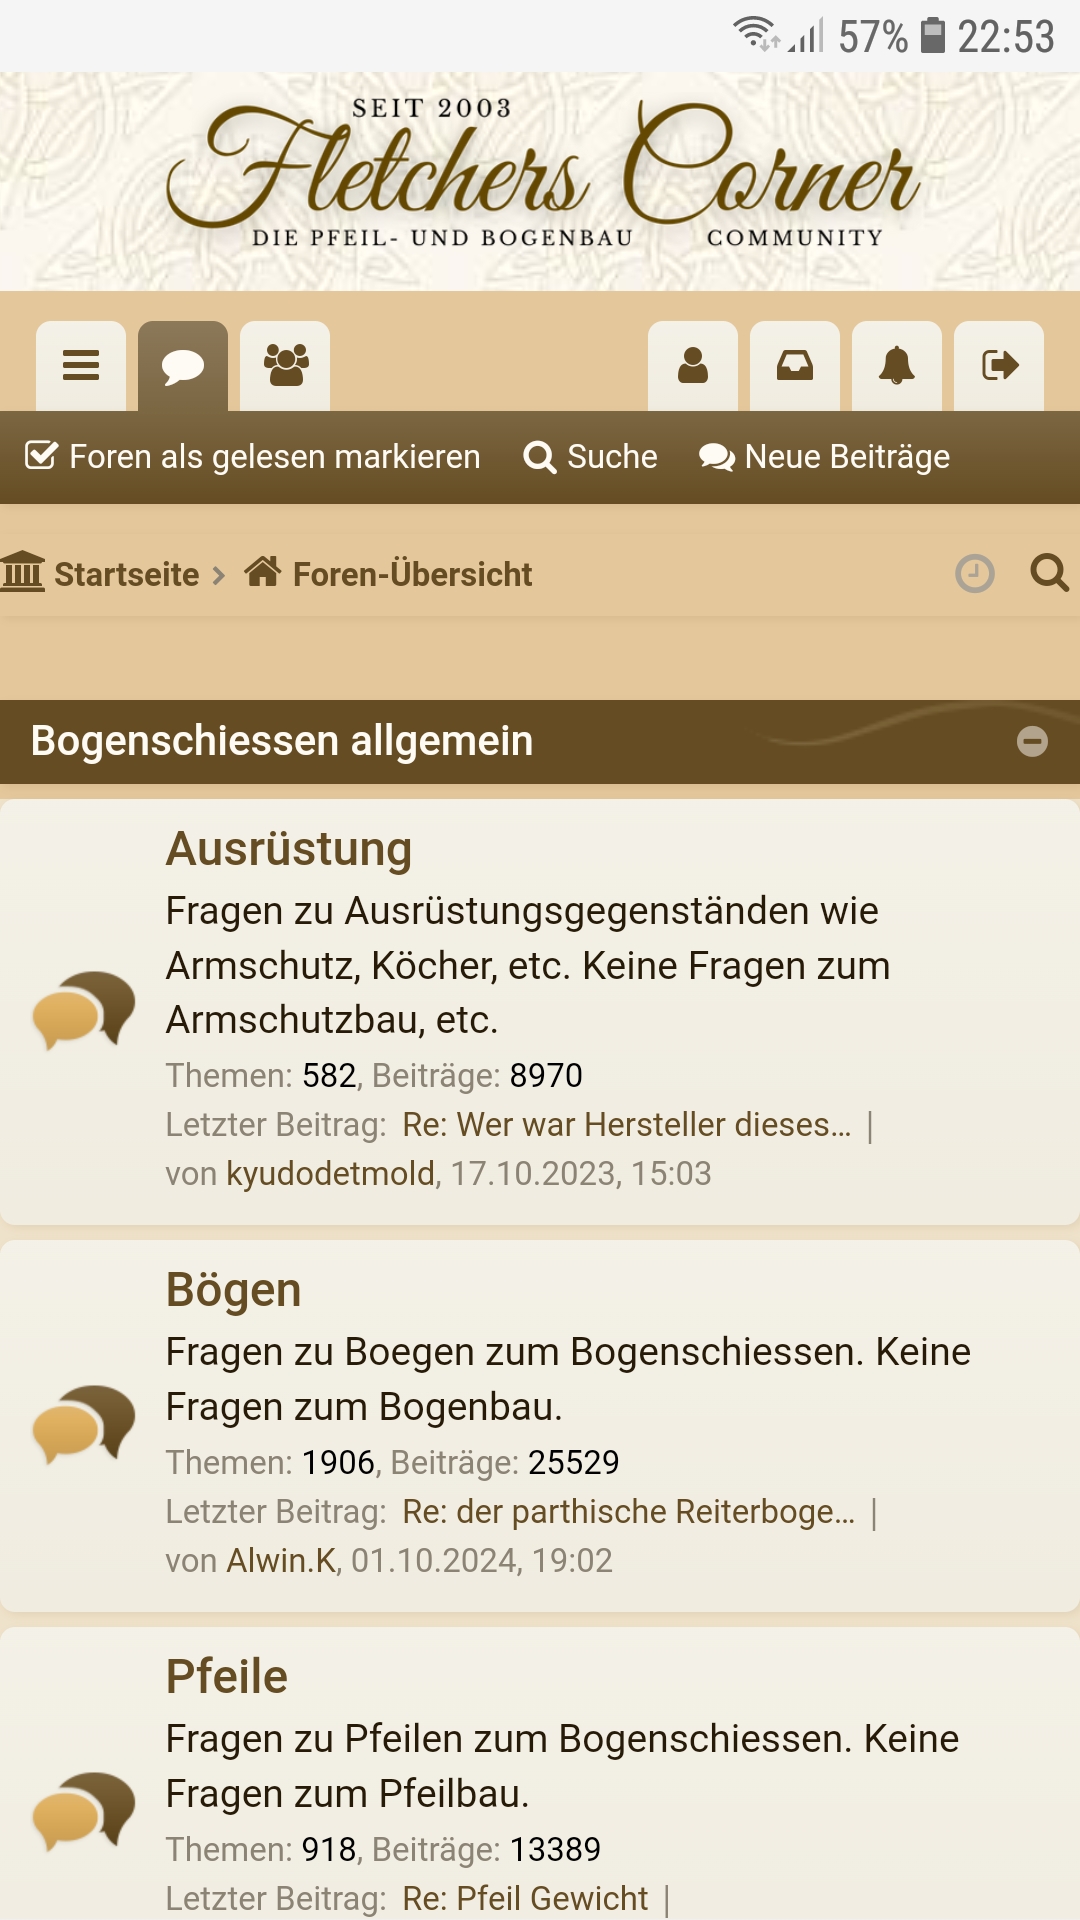Open 'Neue Beiträge' new posts link
This screenshot has height=1920, width=1080.
pyautogui.click(x=825, y=457)
